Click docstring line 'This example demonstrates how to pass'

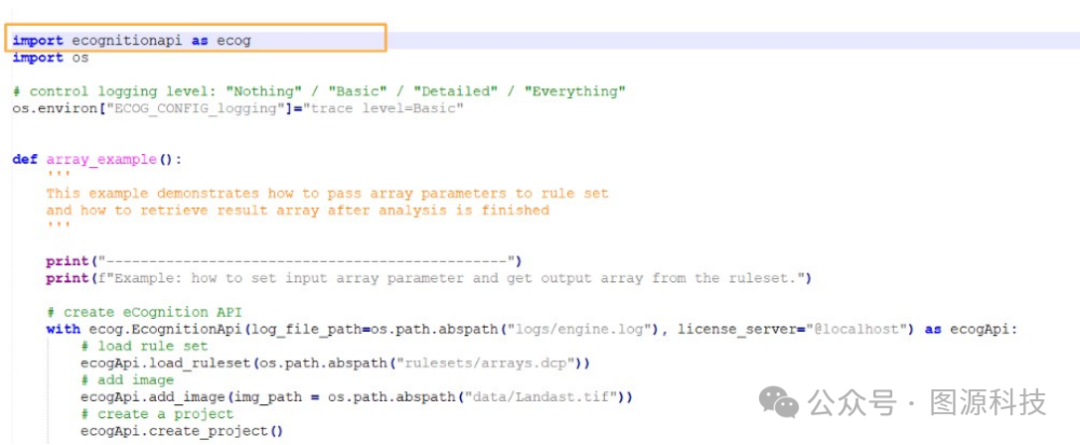(327, 194)
